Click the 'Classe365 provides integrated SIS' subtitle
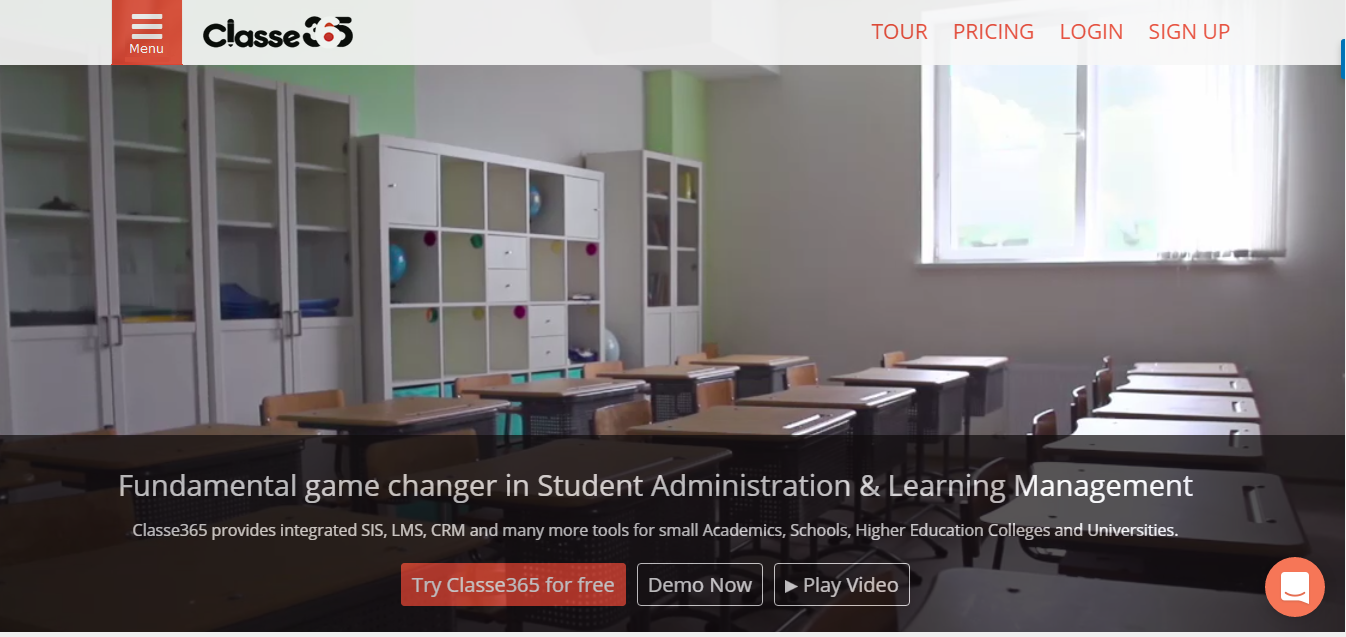 click(655, 530)
